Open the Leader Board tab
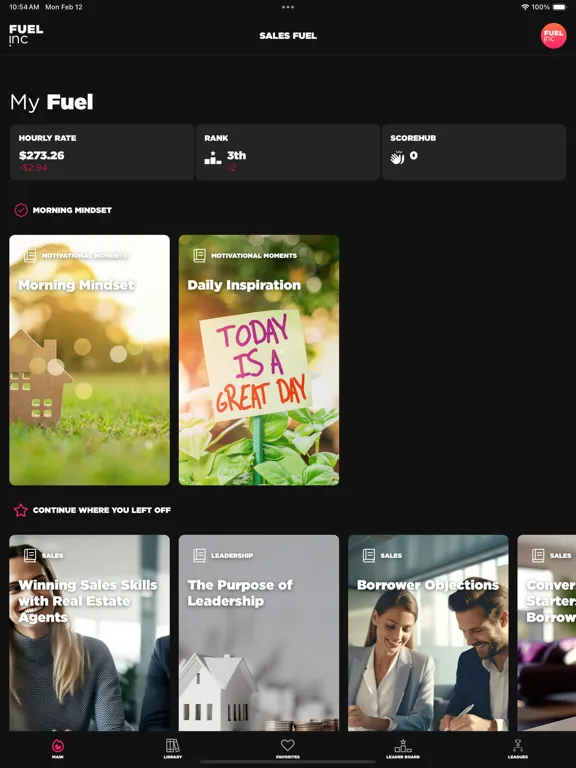Screen dimensions: 576x768 point(403,748)
